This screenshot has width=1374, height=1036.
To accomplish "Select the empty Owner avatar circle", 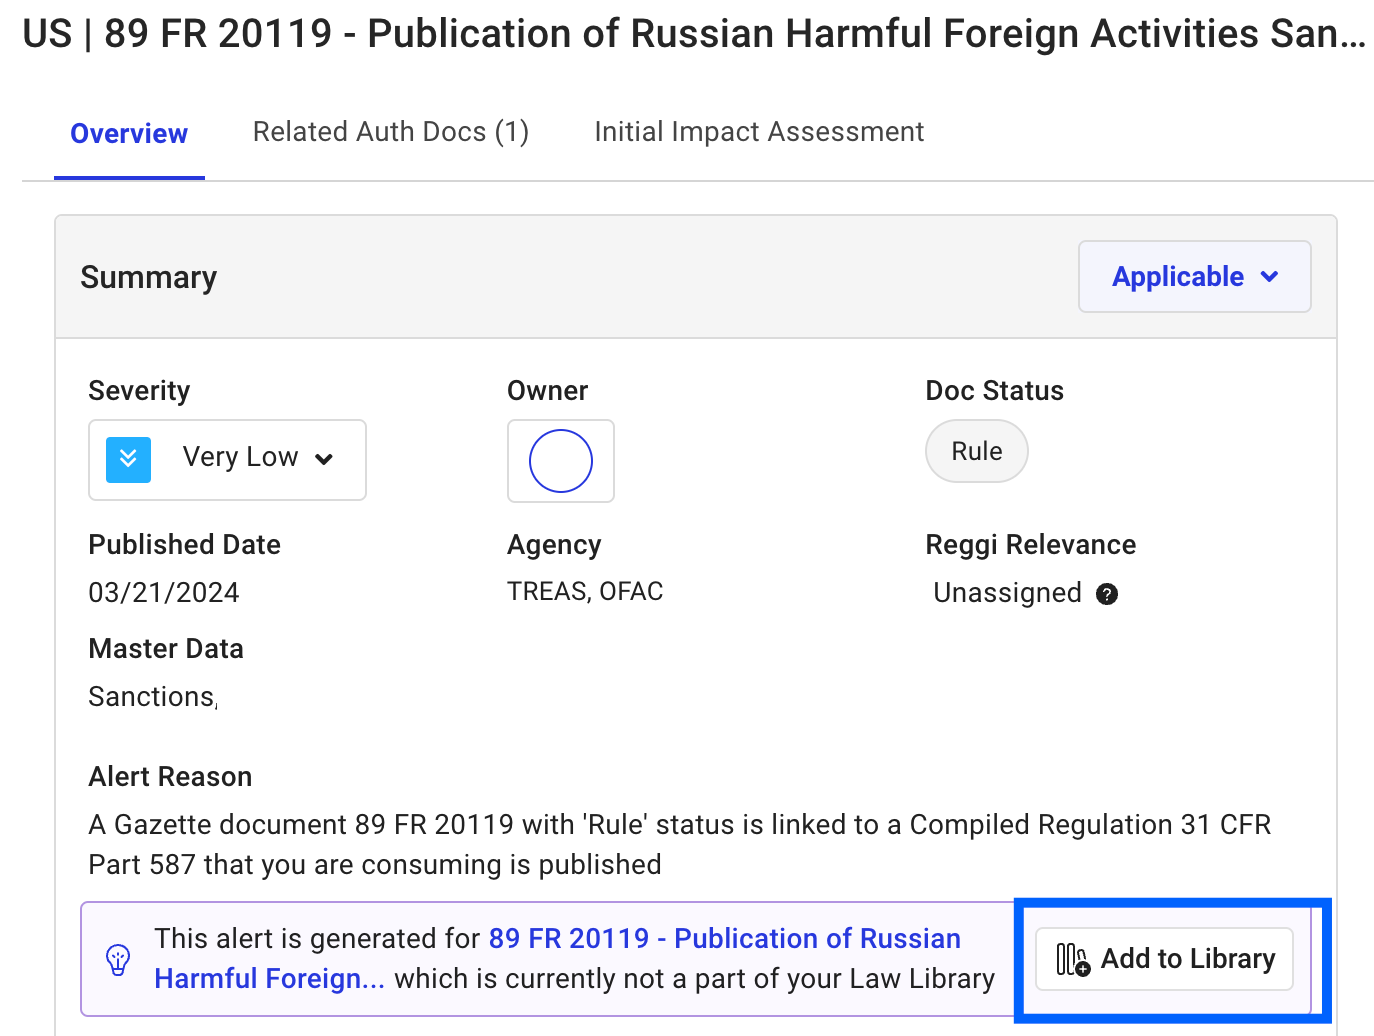I will coord(560,461).
